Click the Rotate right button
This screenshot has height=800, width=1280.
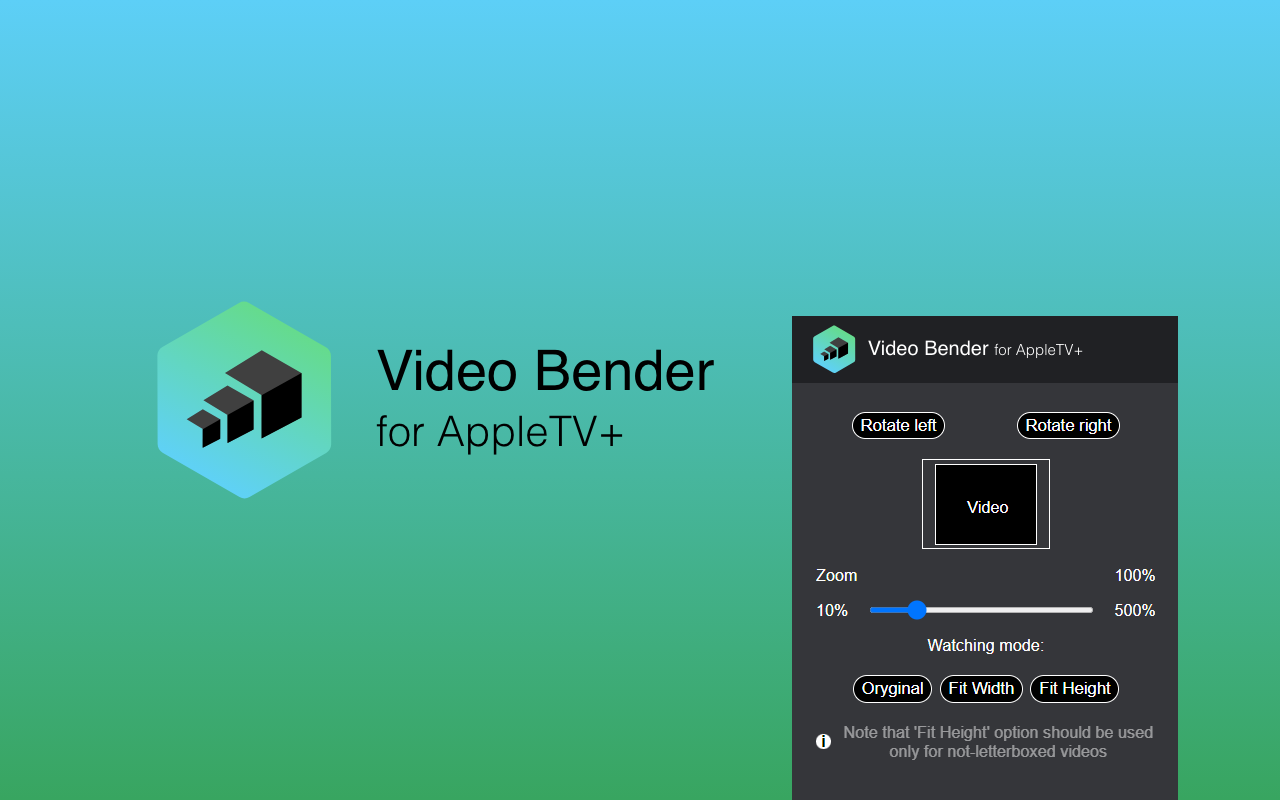click(x=1068, y=425)
